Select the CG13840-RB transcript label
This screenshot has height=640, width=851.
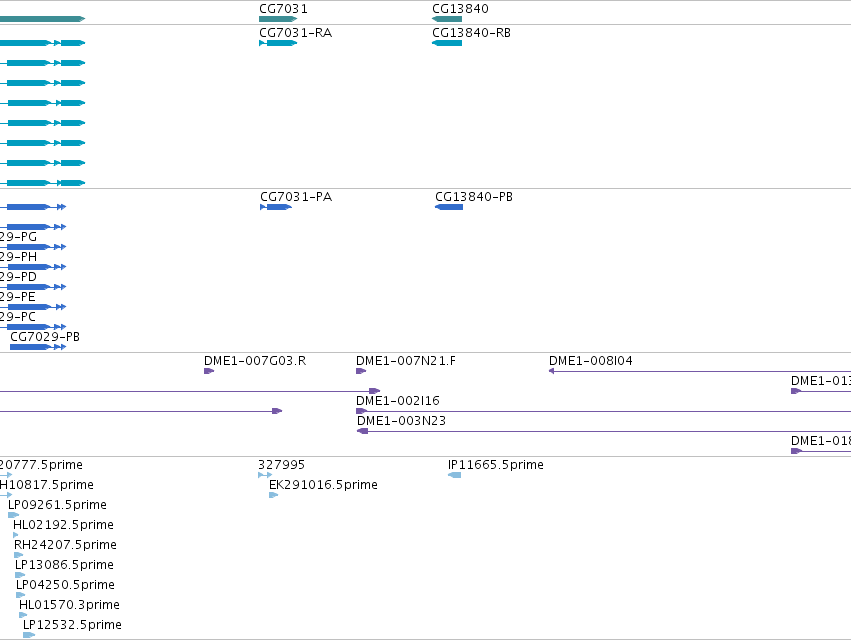pyautogui.click(x=471, y=33)
